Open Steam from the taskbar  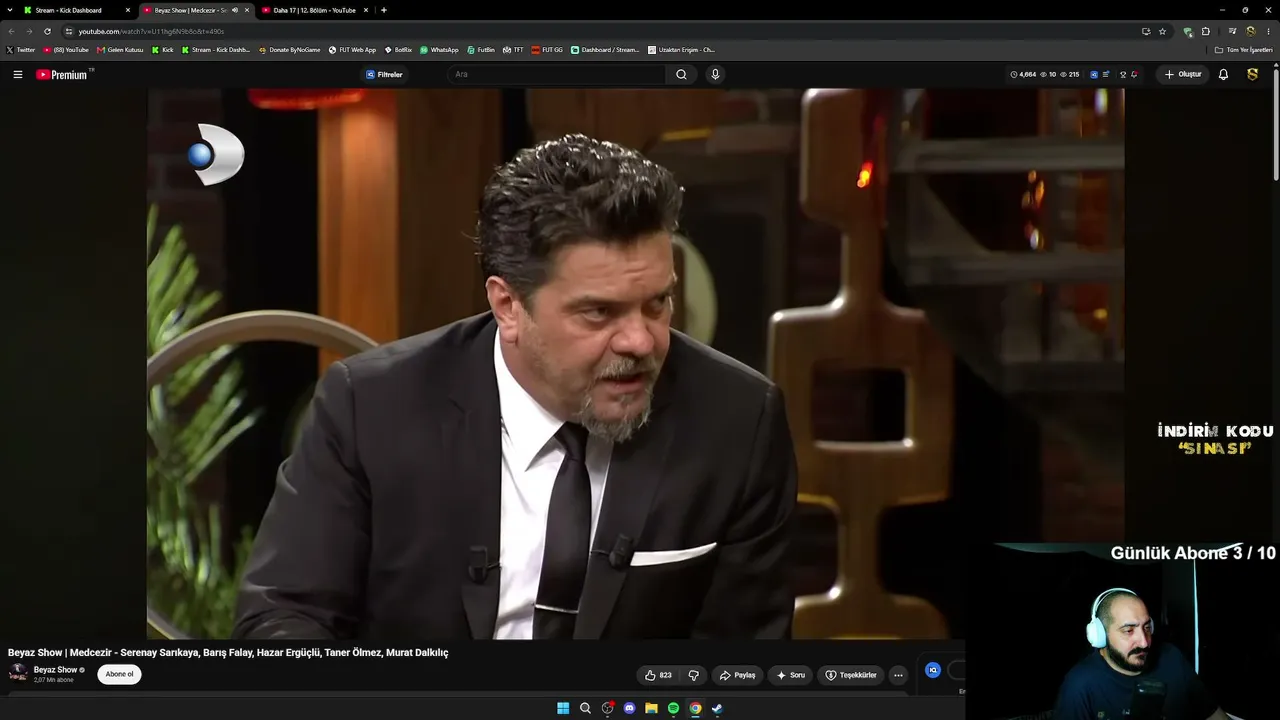point(717,708)
